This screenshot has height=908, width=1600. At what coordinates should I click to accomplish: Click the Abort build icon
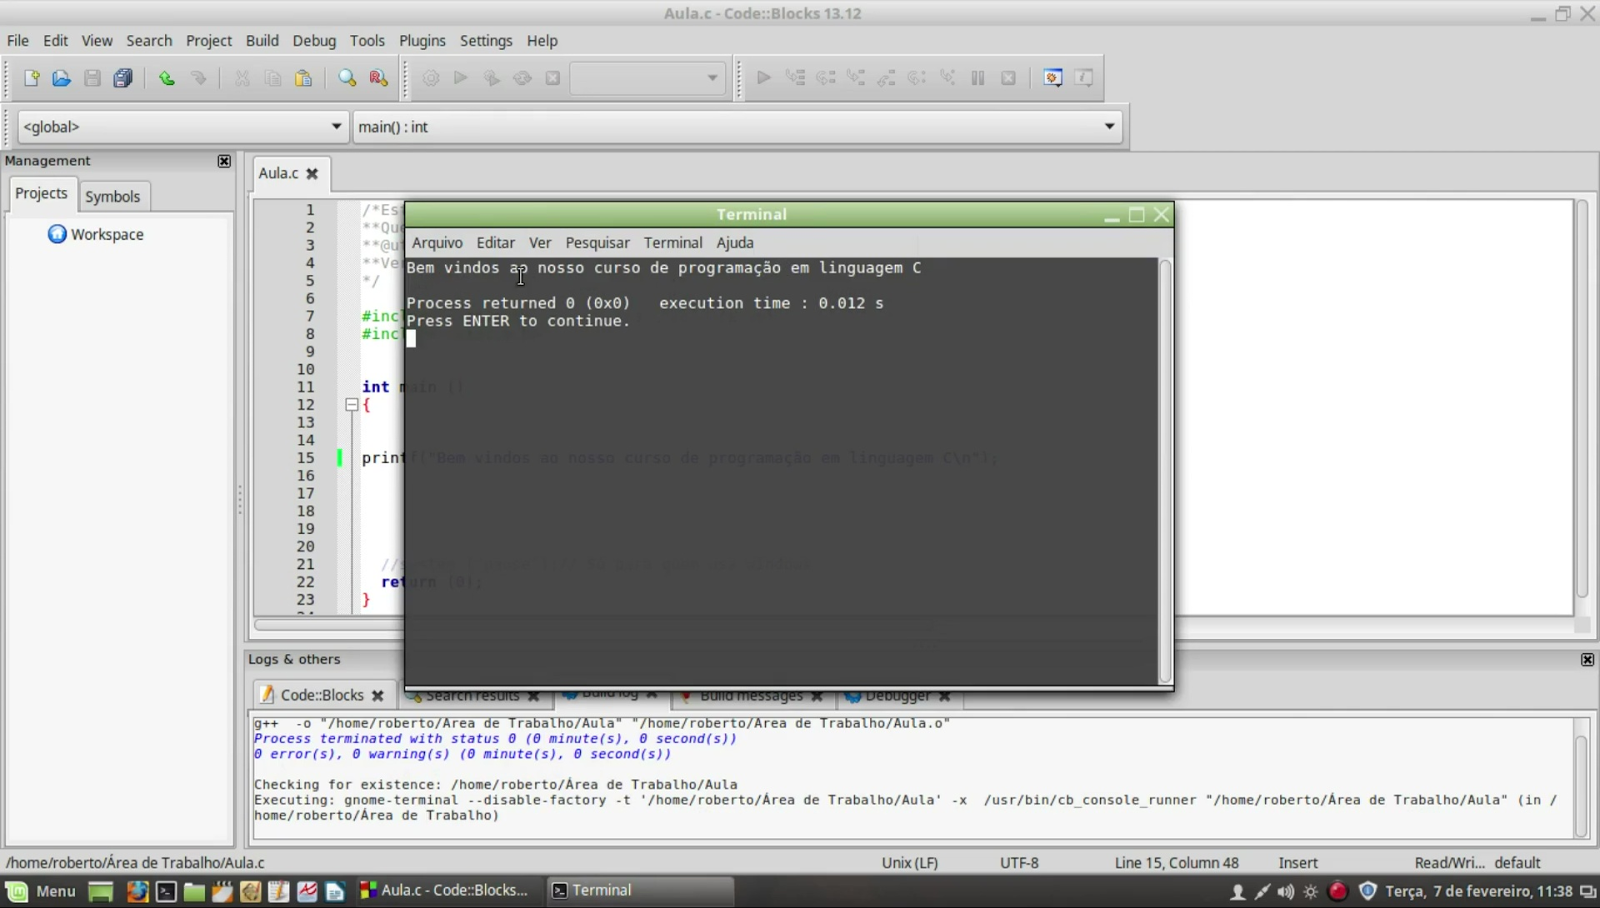tap(553, 78)
